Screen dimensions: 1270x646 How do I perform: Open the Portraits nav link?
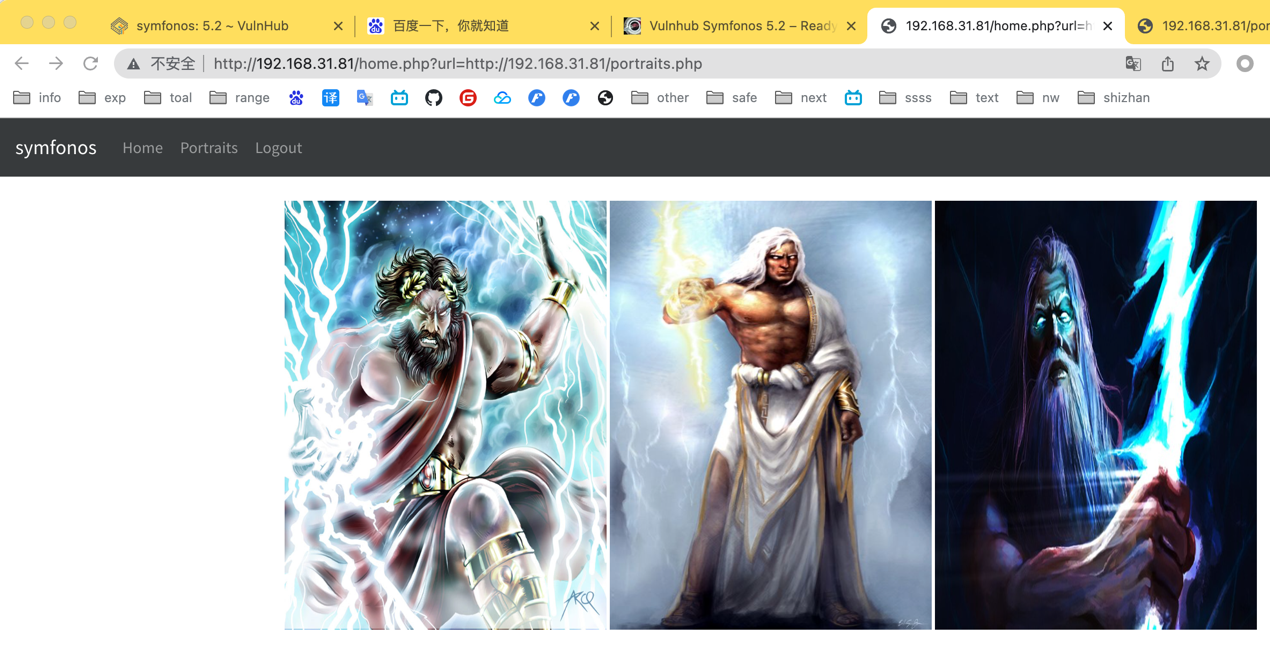pos(209,148)
